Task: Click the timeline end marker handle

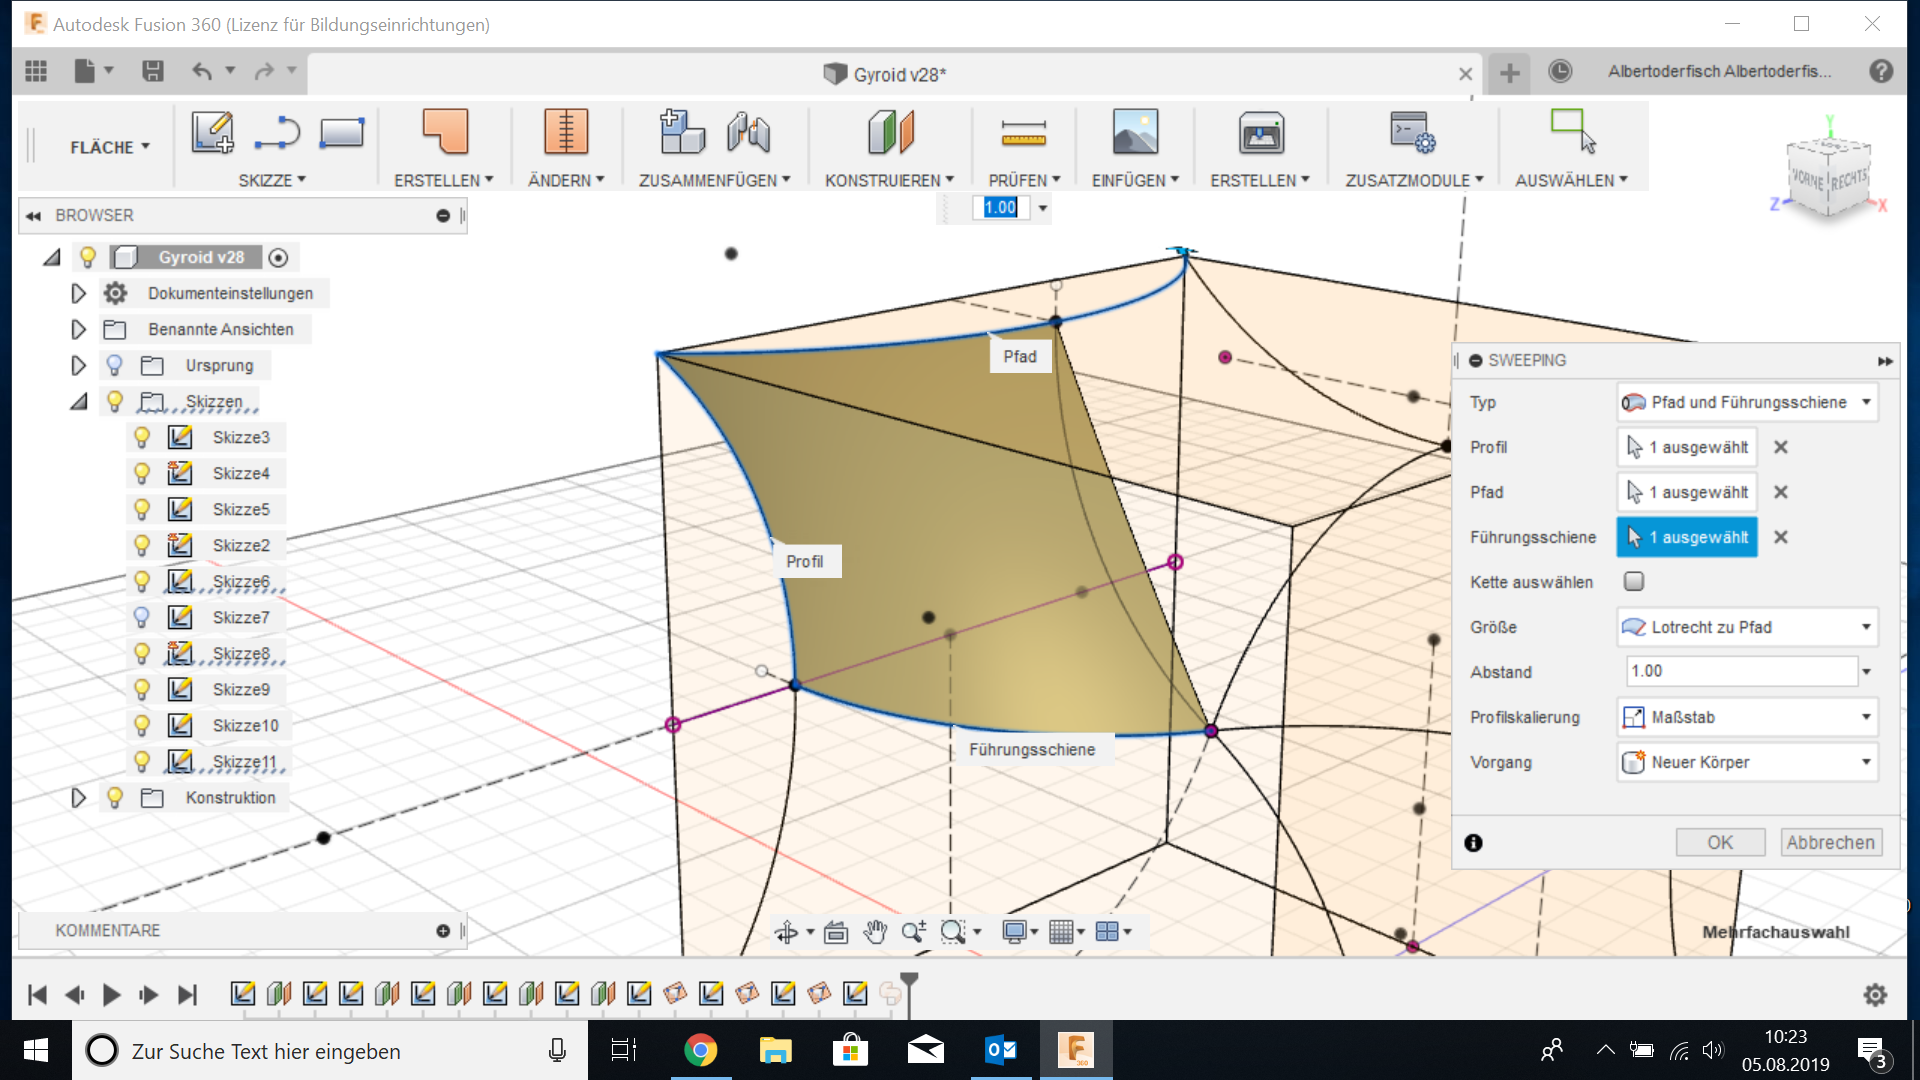Action: [x=909, y=981]
